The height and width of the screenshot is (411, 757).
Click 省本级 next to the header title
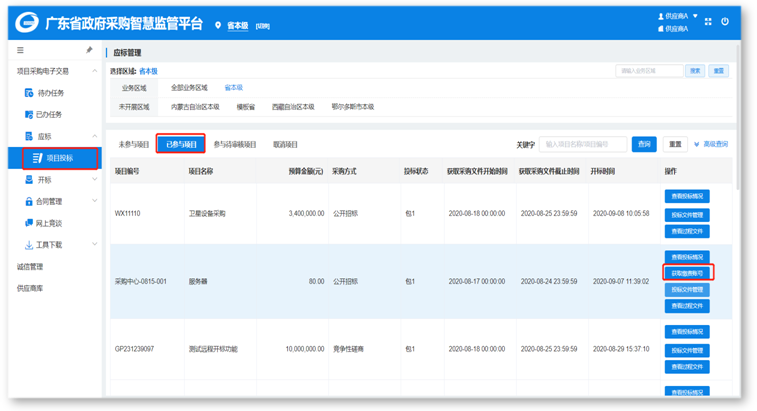coord(238,26)
